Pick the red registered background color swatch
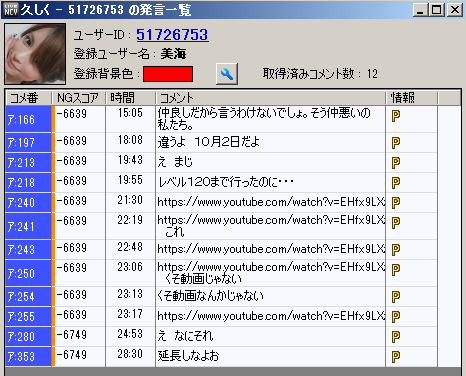This screenshot has height=376, width=466. (168, 74)
